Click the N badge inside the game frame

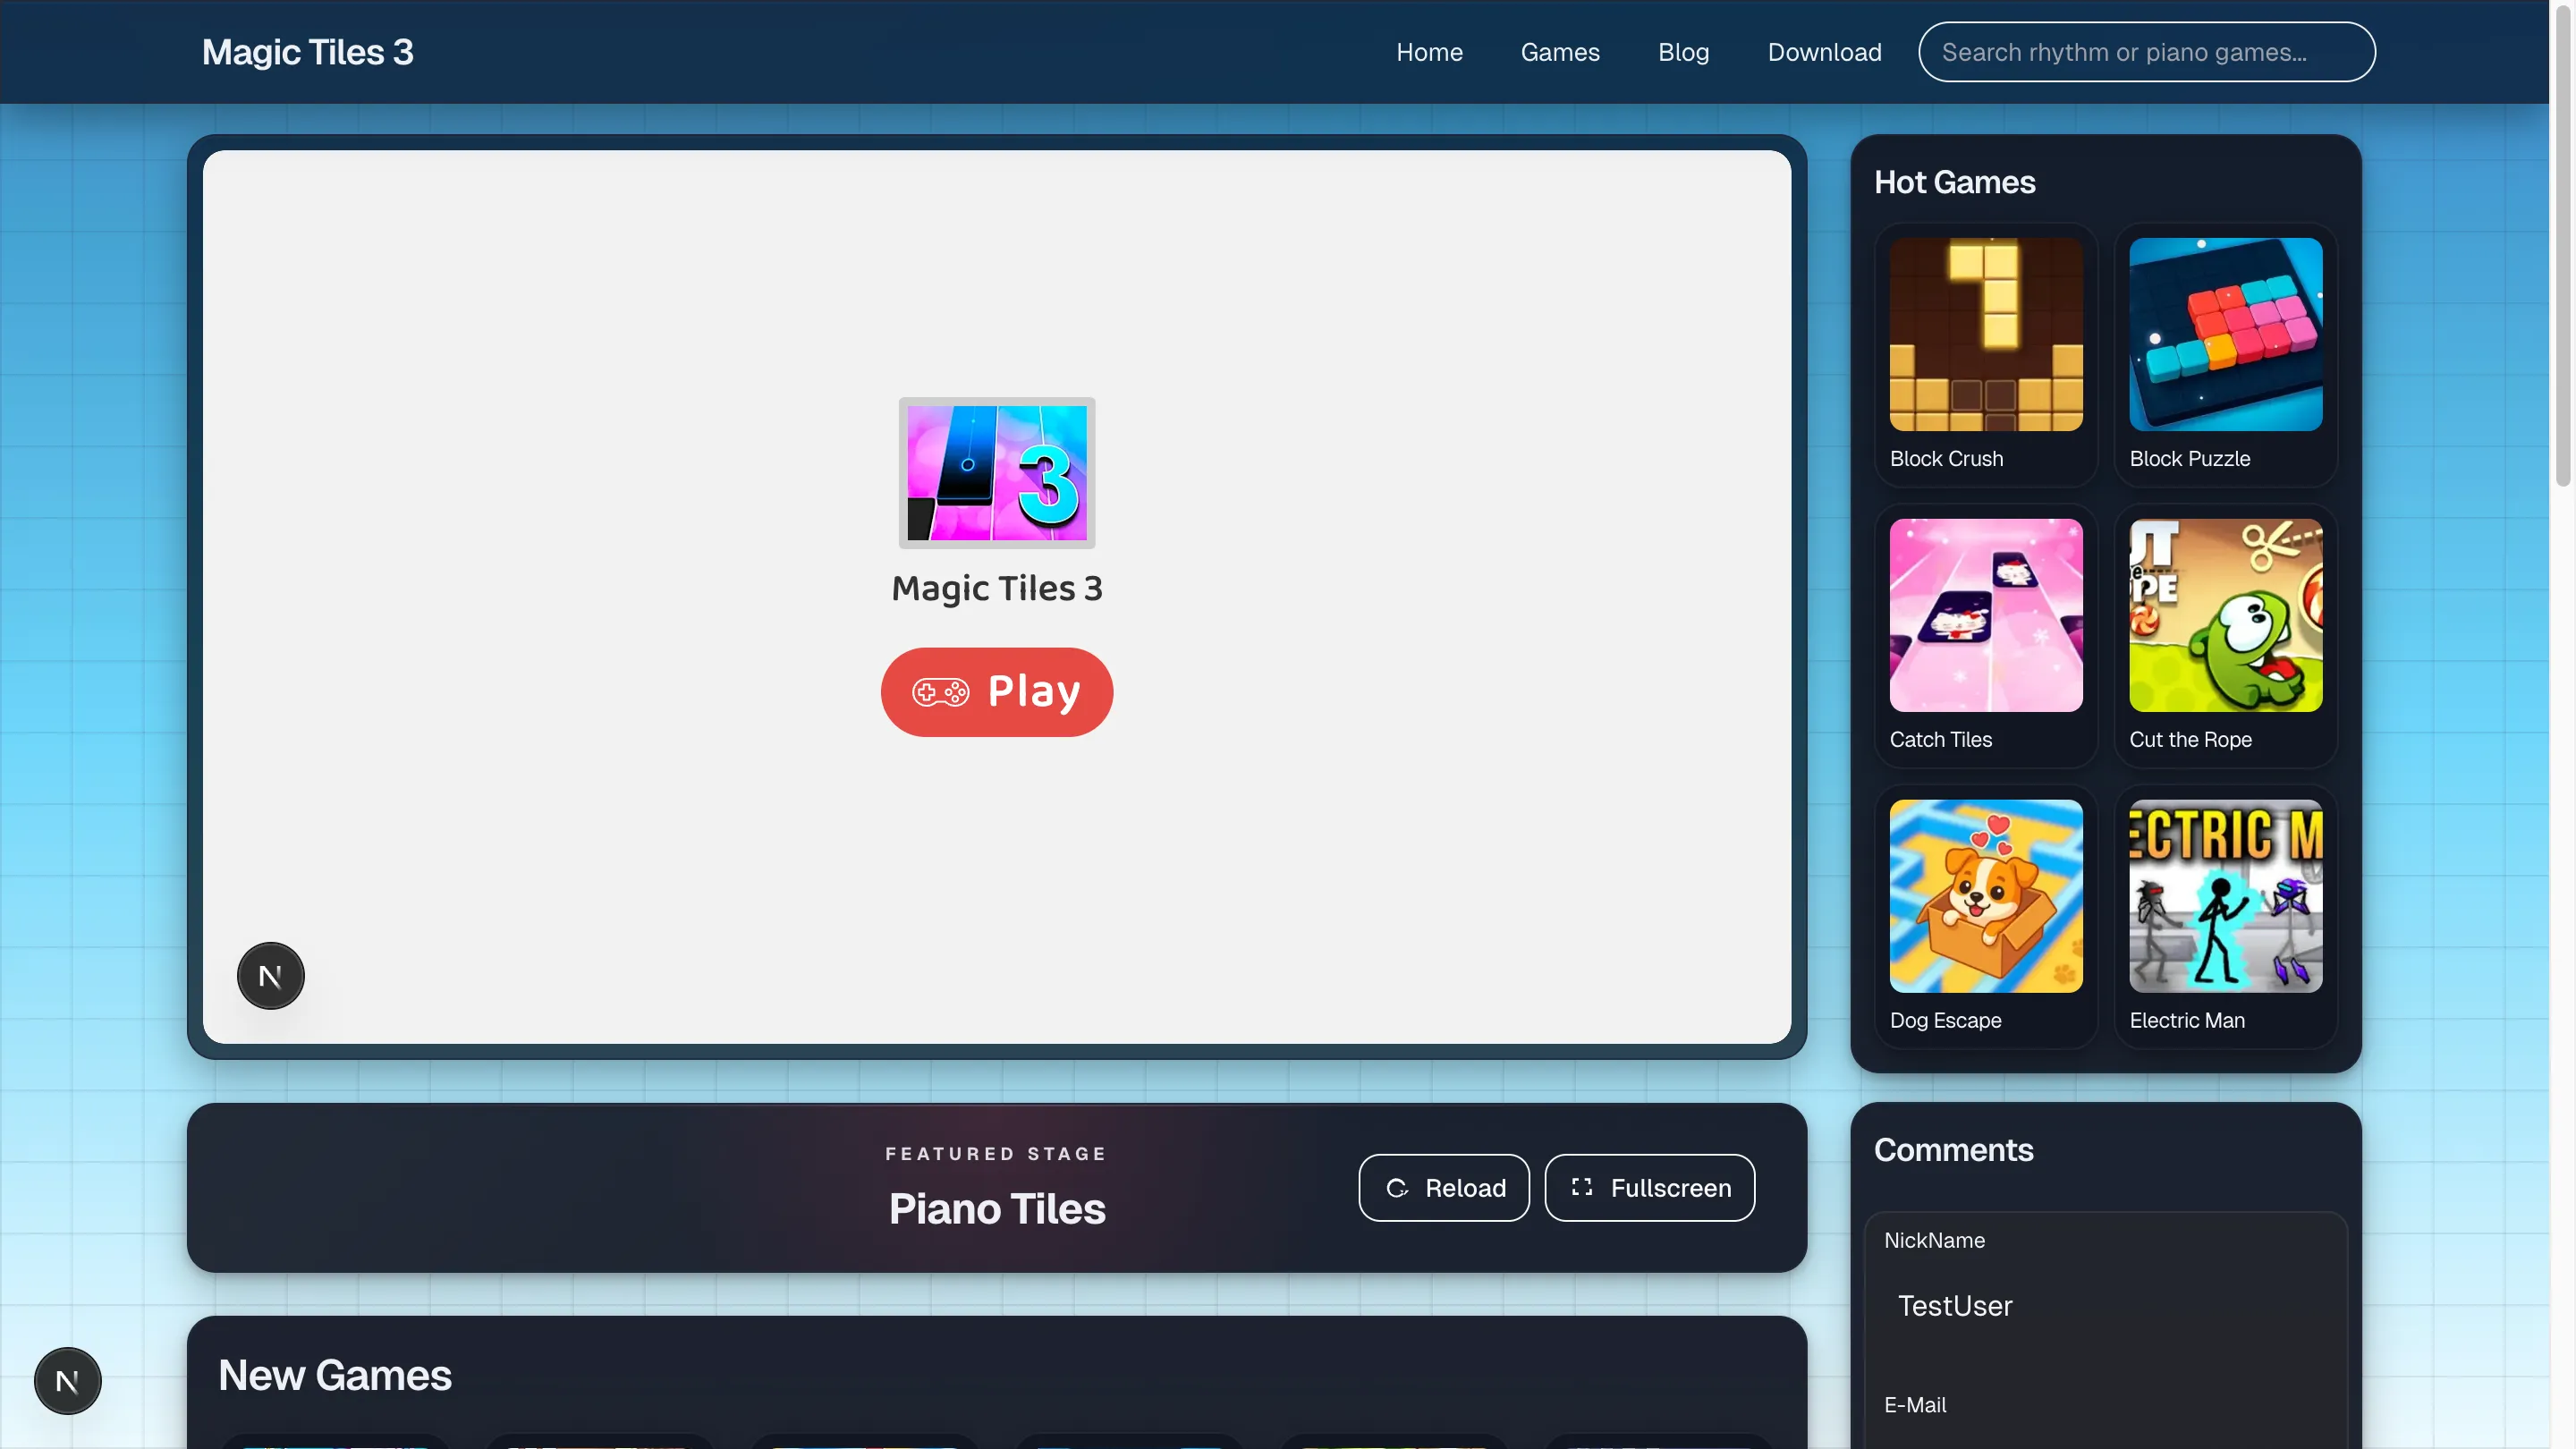click(270, 975)
